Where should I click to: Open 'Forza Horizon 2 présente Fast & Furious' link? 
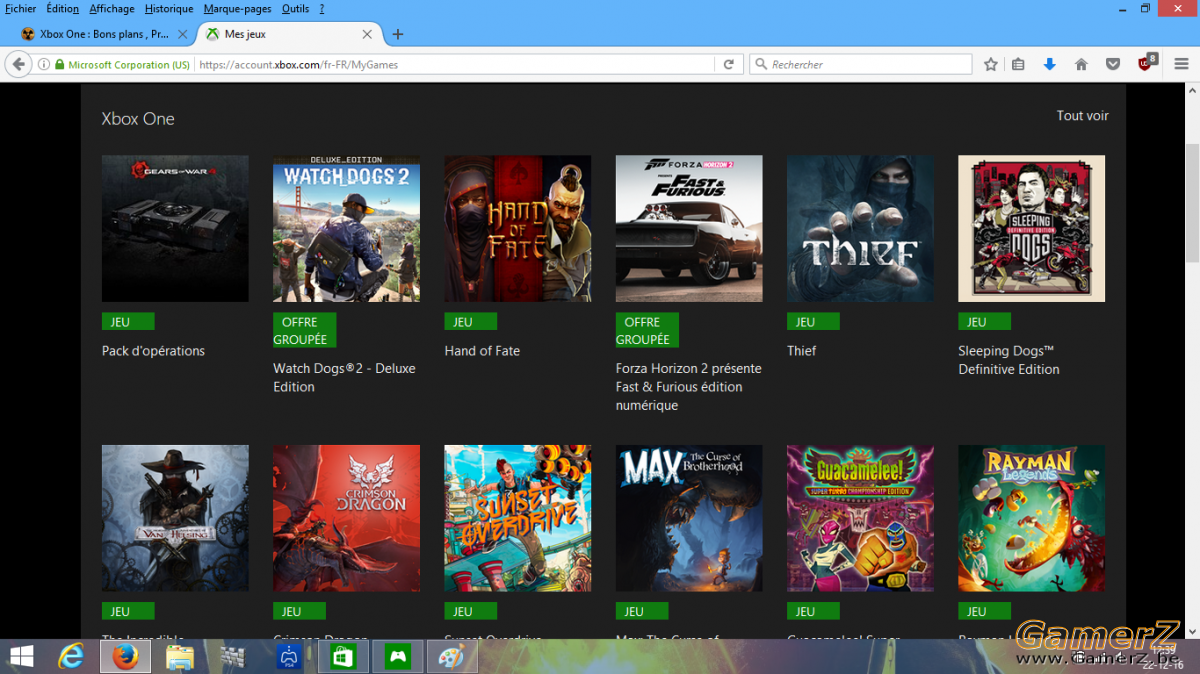tap(688, 387)
